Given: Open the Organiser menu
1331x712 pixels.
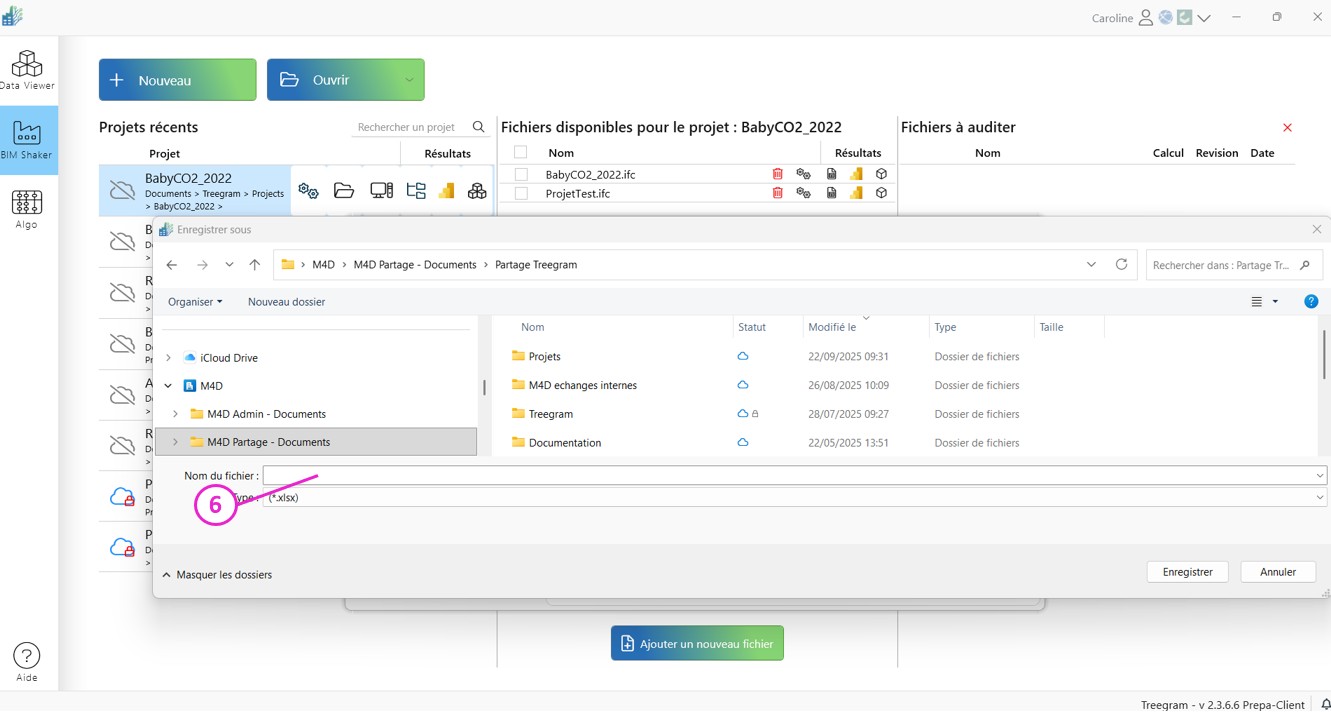Looking at the screenshot, I should (x=195, y=302).
